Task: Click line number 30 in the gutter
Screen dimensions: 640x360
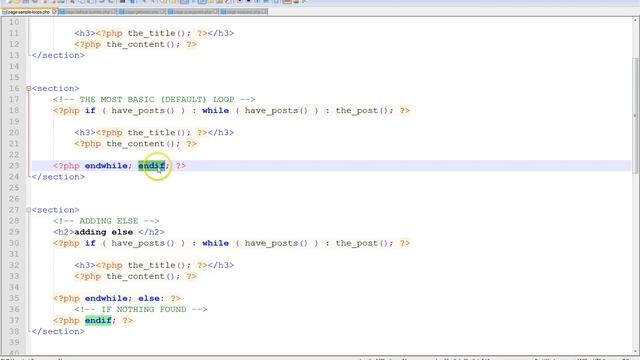Action: (14, 243)
